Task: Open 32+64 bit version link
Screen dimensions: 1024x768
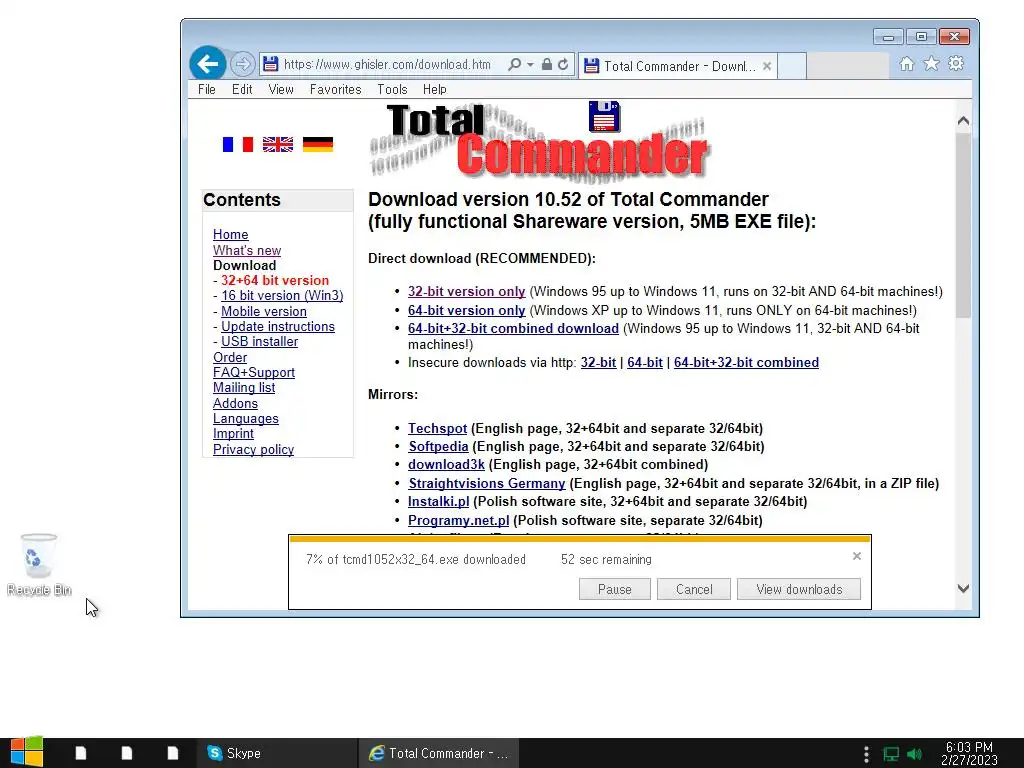Action: point(275,280)
